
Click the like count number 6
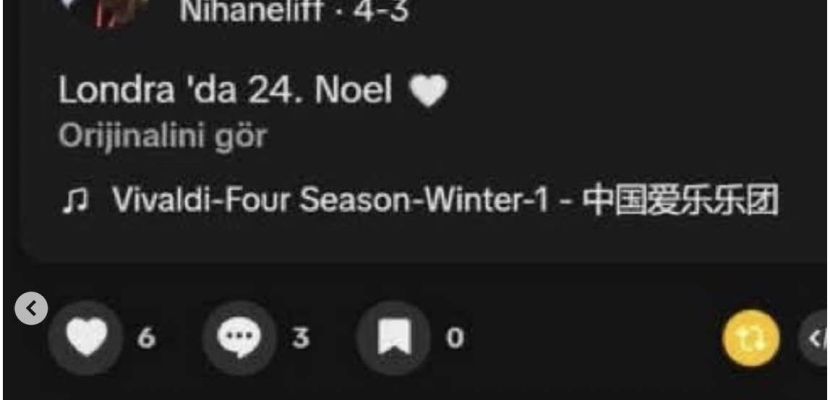pyautogui.click(x=147, y=338)
